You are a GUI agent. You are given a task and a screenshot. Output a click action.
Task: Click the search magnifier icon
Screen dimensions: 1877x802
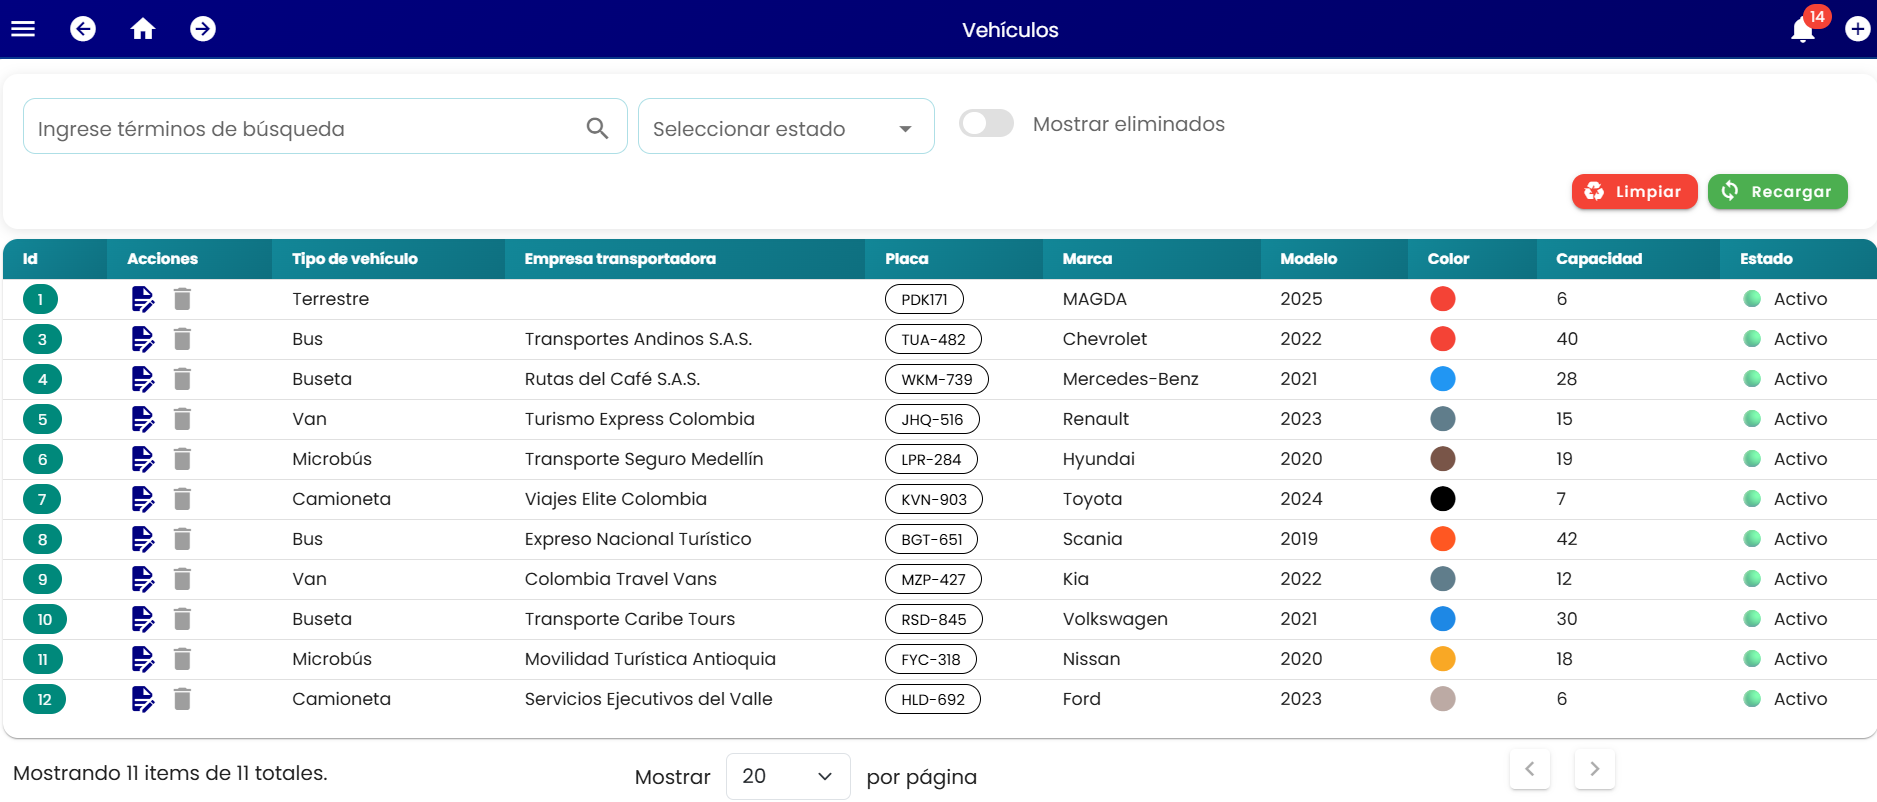click(x=597, y=128)
